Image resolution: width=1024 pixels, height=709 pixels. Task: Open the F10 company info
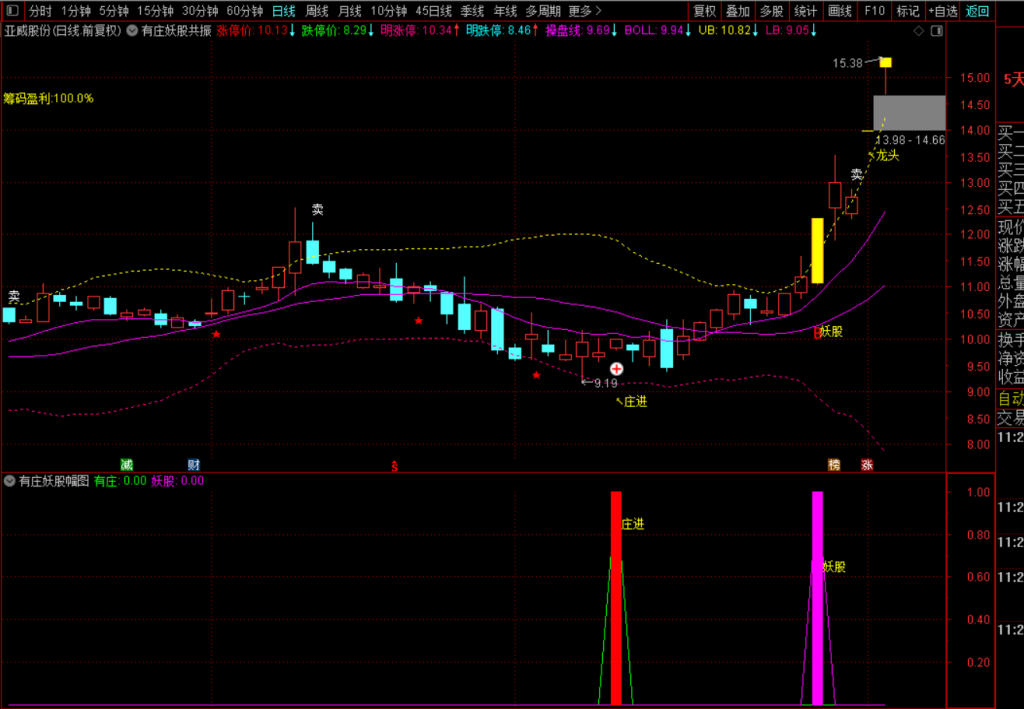pyautogui.click(x=874, y=11)
